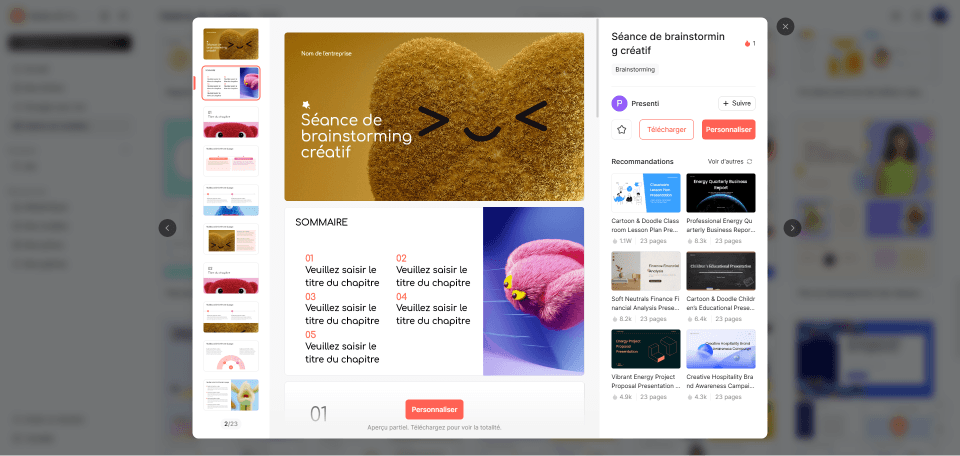The height and width of the screenshot is (456, 960).
Task: Select the thumbnail with gold fur along the bottom
Action: tap(231, 317)
